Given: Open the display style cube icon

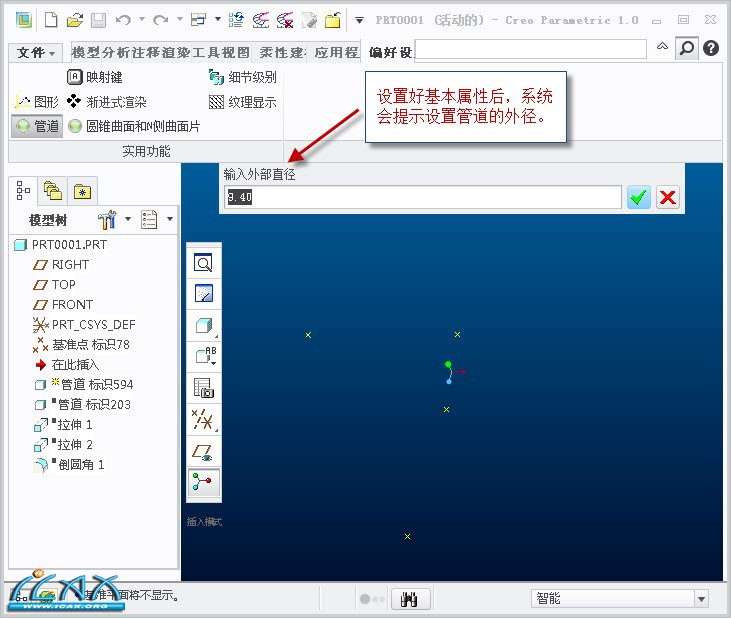Looking at the screenshot, I should (204, 326).
